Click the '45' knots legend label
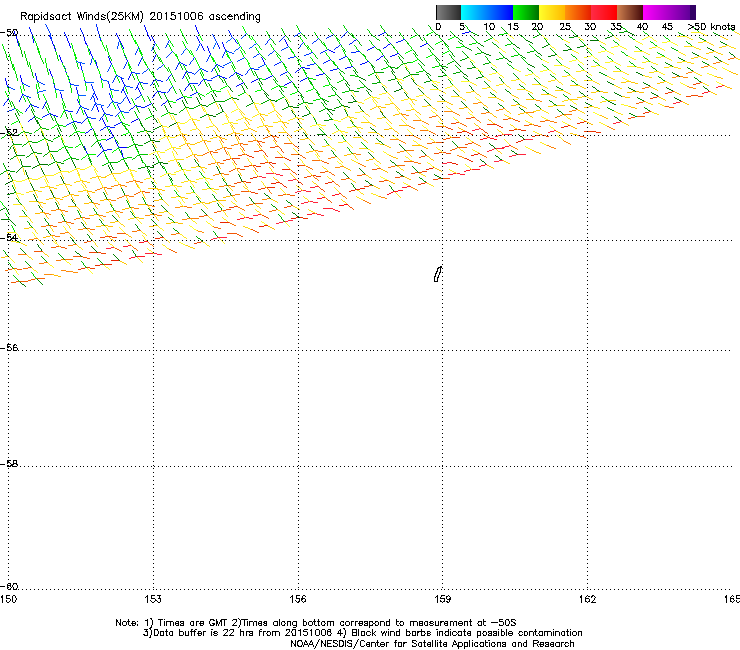This screenshot has height=650, width=740. 667,26
